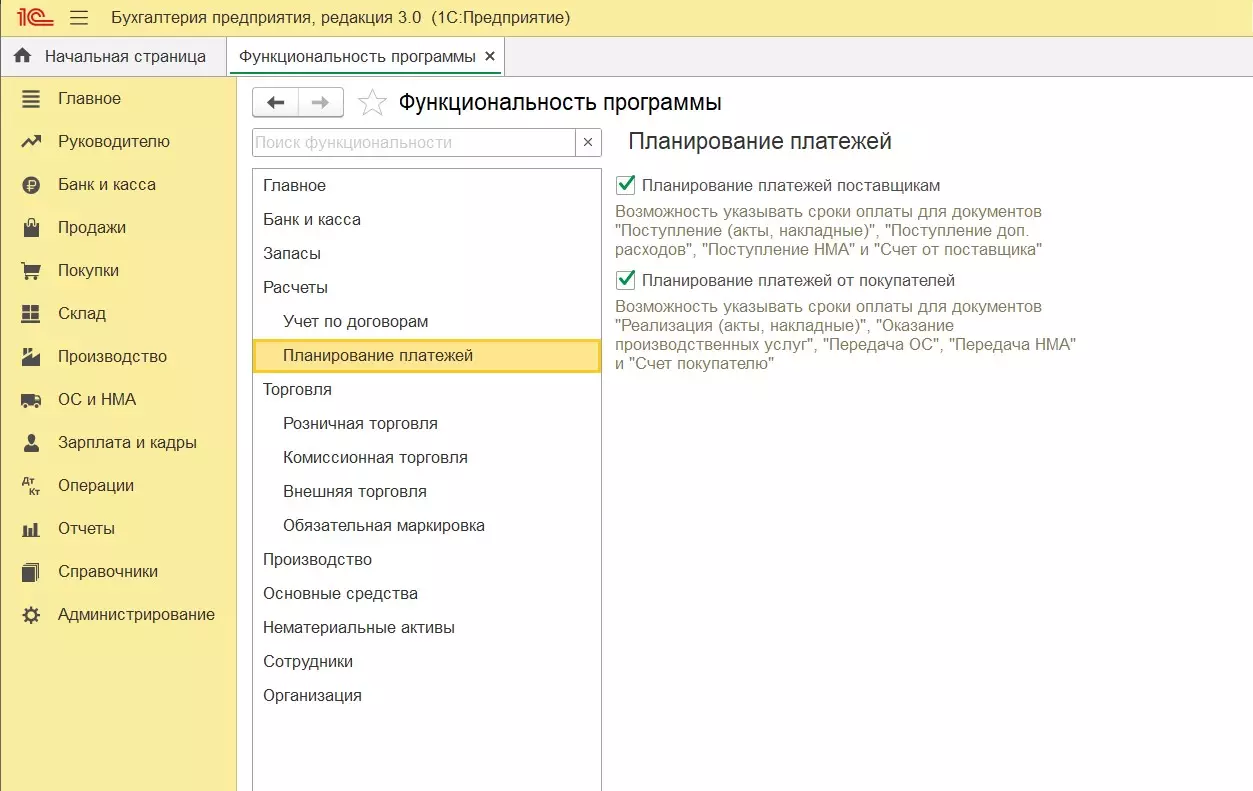
Task: Open Производство in the left sidebar
Action: (118, 356)
